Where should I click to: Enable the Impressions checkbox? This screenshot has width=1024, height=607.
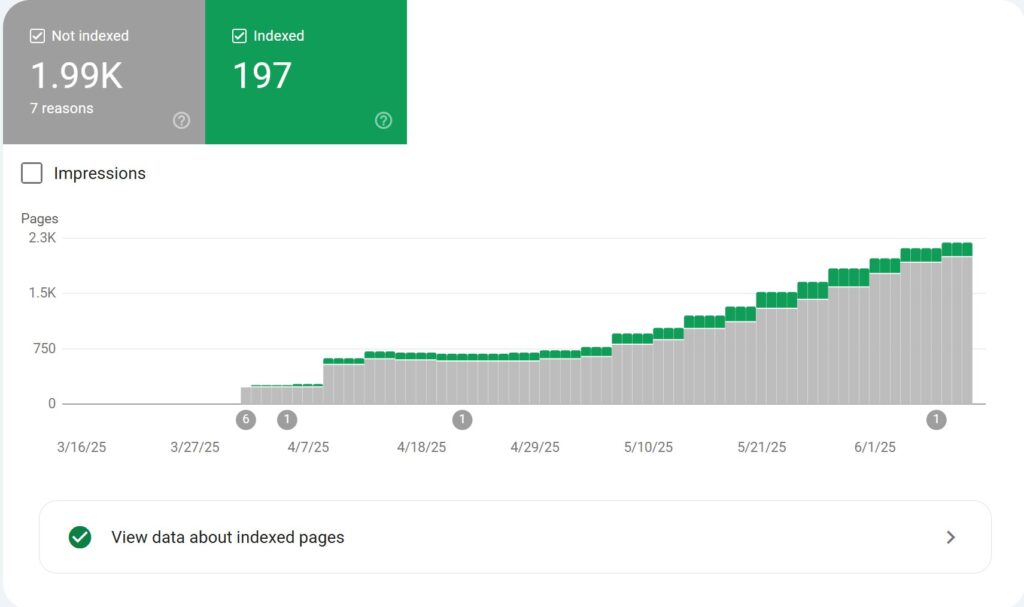point(31,173)
